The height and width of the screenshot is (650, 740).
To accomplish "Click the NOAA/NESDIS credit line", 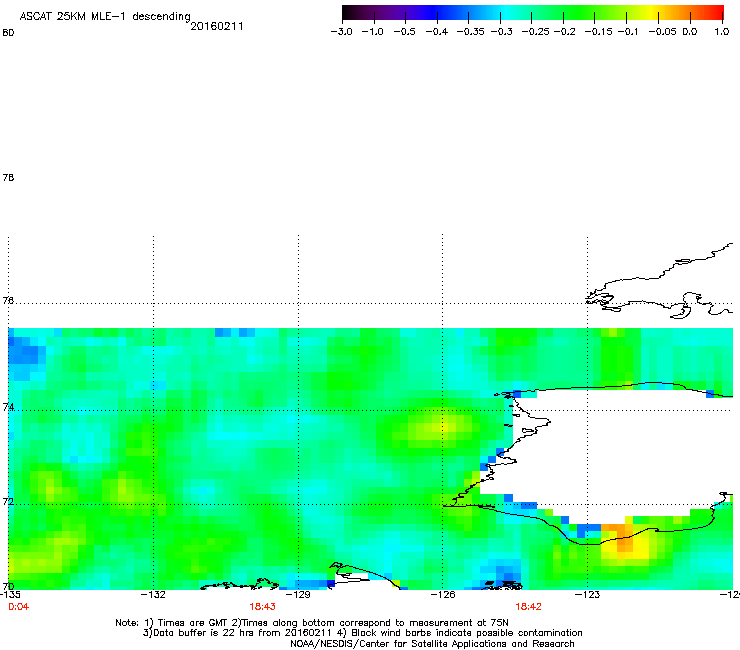I will 432,644.
